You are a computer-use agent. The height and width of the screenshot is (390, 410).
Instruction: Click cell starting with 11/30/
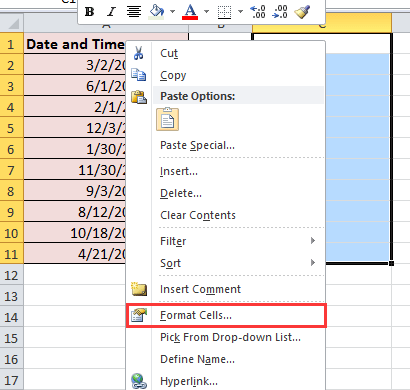[75, 170]
